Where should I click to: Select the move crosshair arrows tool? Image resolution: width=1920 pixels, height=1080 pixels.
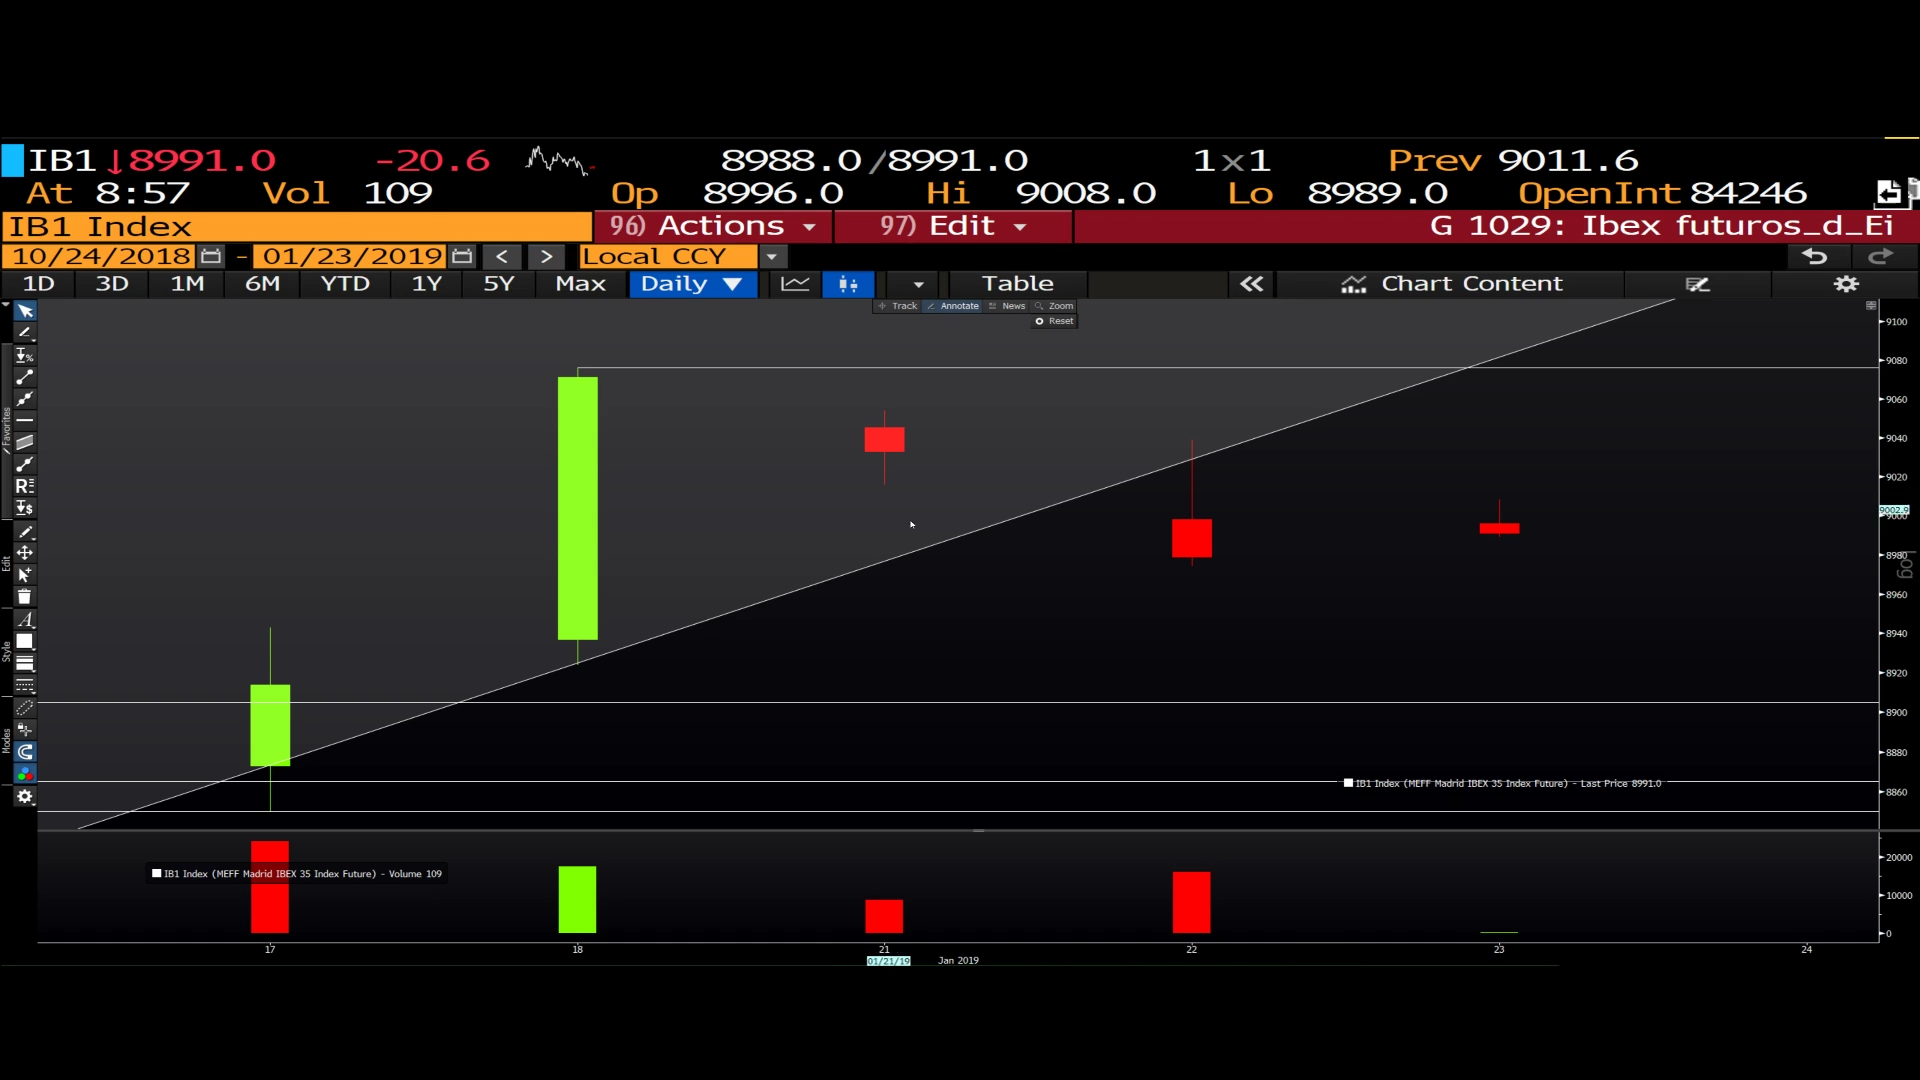coord(25,553)
